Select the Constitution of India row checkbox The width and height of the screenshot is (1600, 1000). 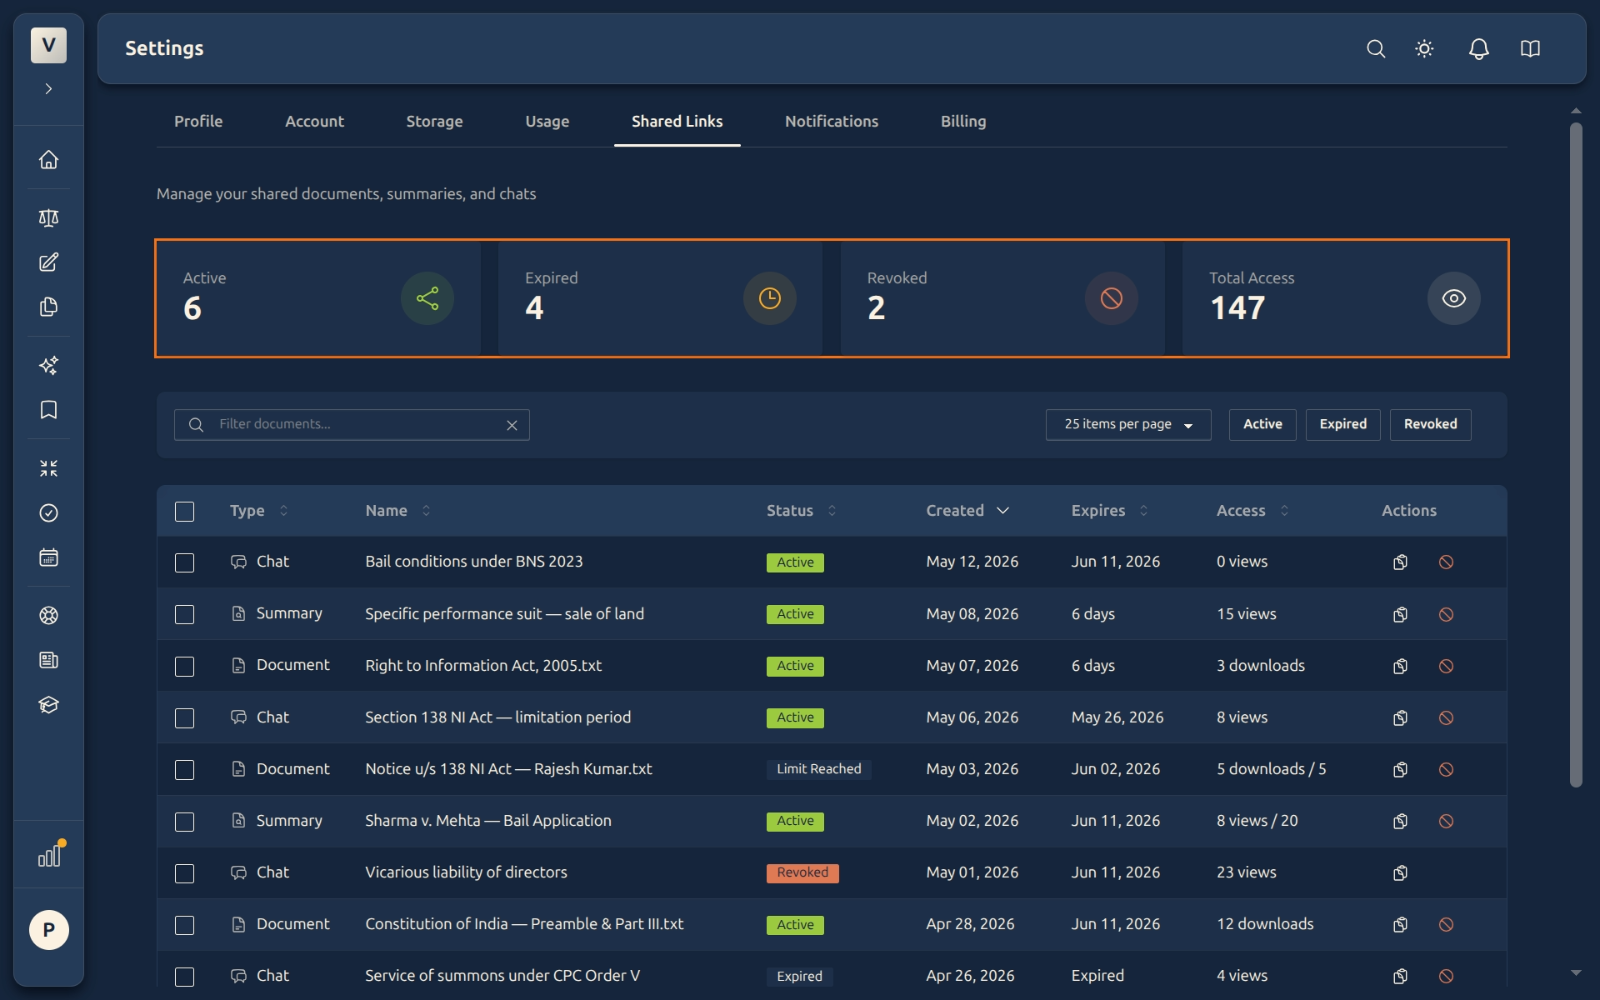[184, 925]
